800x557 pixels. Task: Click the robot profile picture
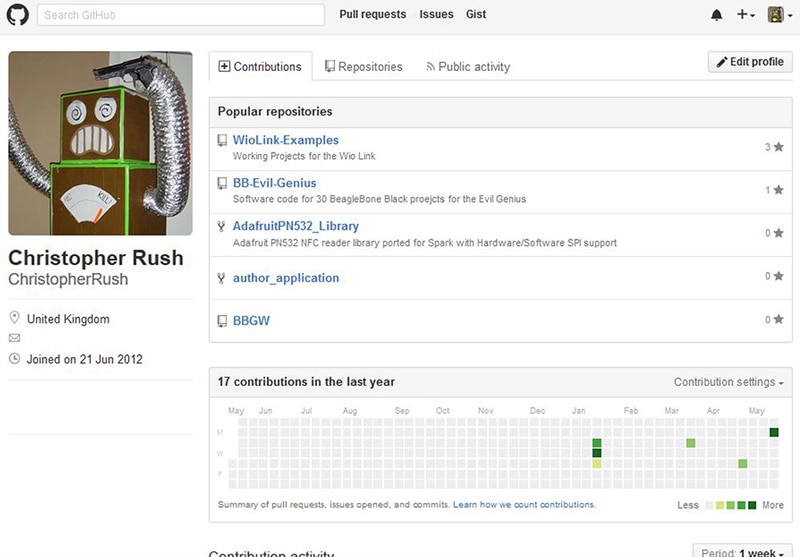pos(100,144)
